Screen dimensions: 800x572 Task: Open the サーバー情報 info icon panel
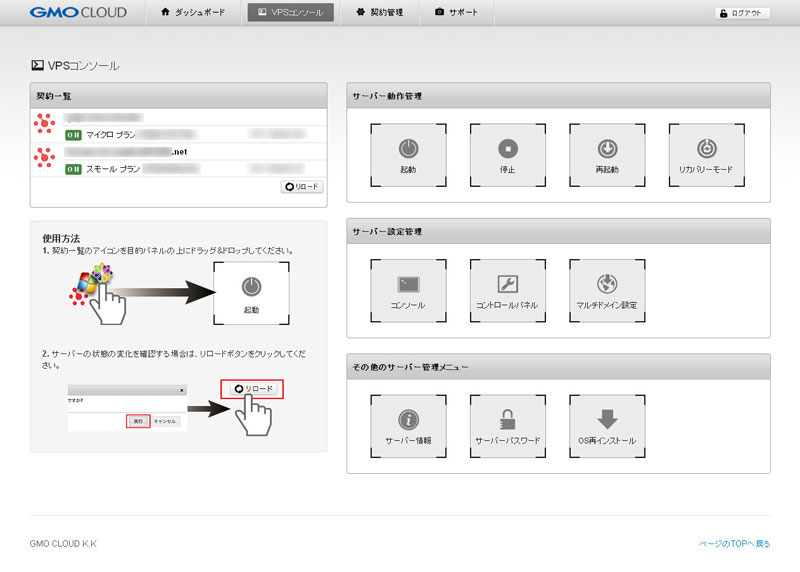[x=407, y=425]
